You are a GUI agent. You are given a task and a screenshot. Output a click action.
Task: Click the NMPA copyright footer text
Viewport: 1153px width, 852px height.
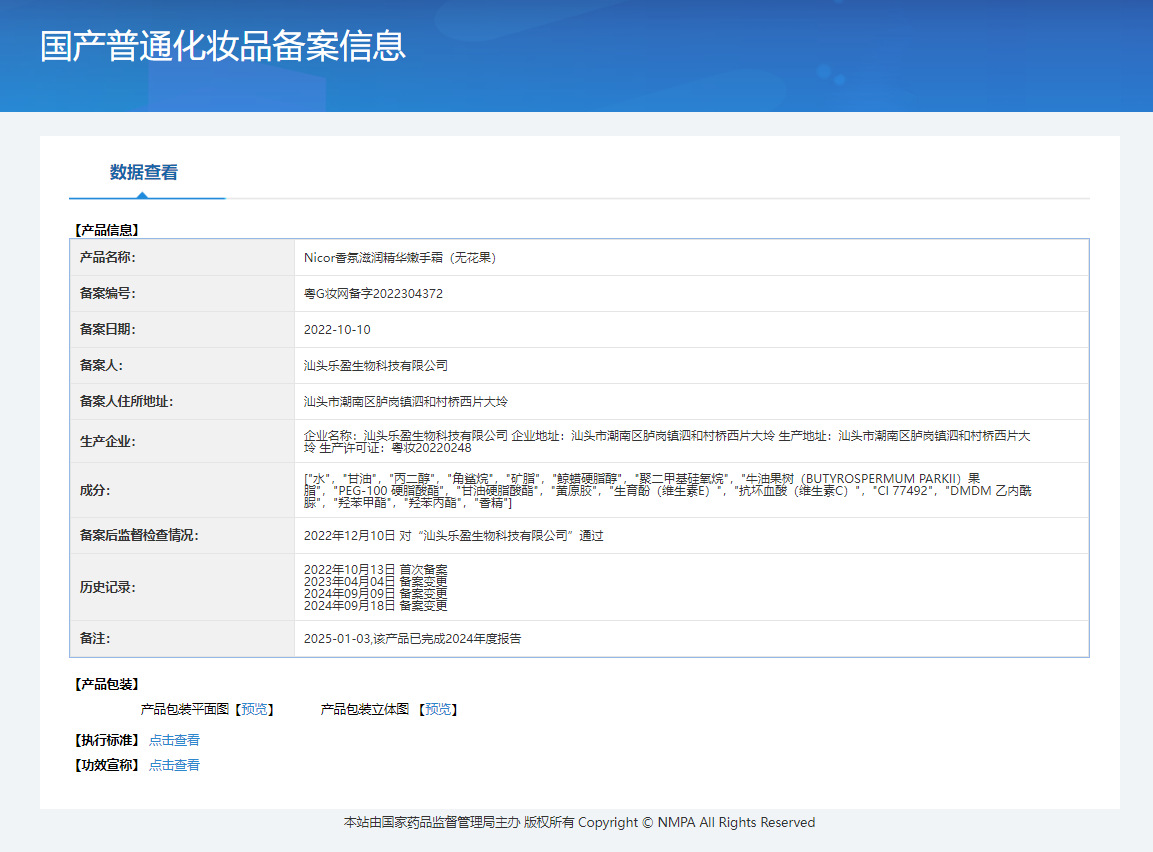579,823
